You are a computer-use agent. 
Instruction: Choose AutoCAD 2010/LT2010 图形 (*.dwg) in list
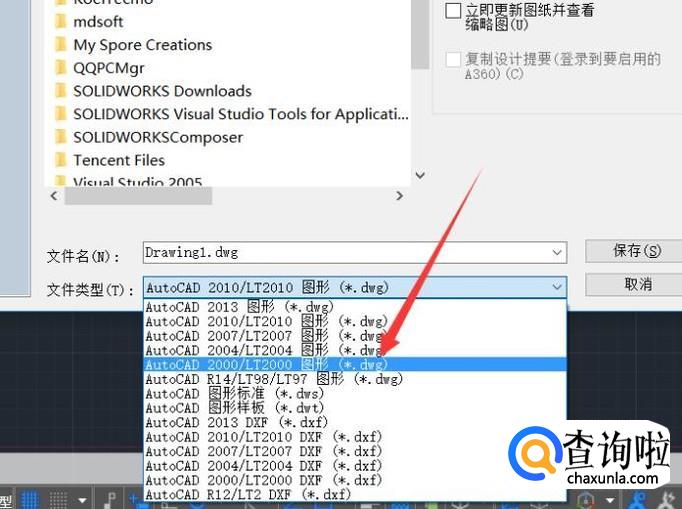pos(355,321)
